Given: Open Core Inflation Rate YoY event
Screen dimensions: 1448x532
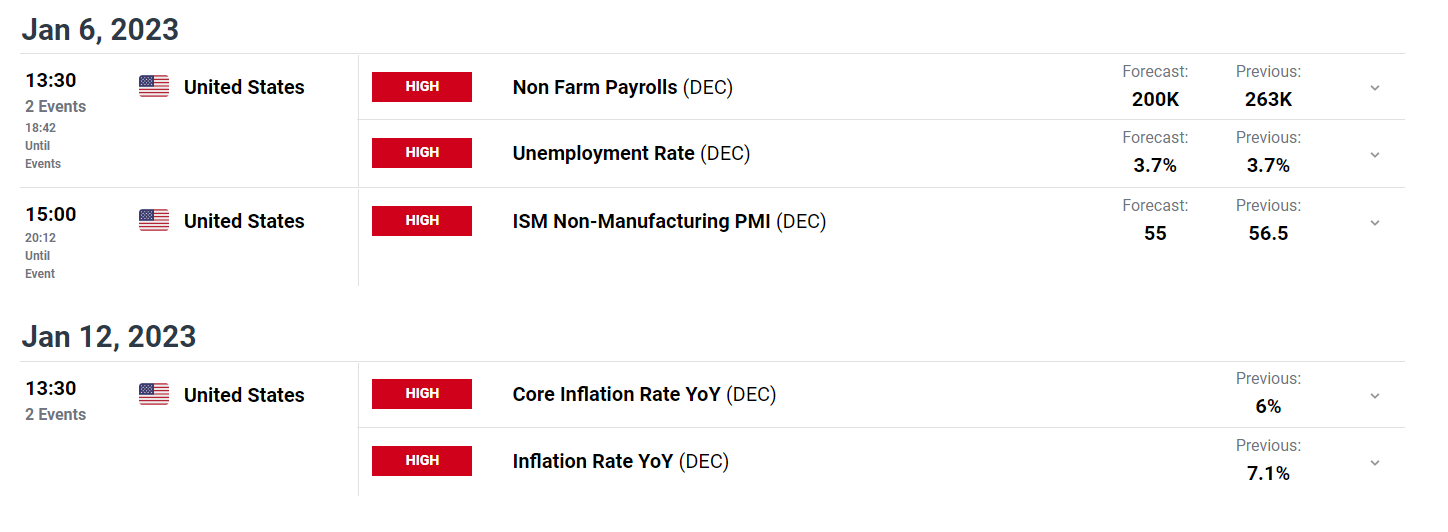Looking at the screenshot, I should point(644,394).
